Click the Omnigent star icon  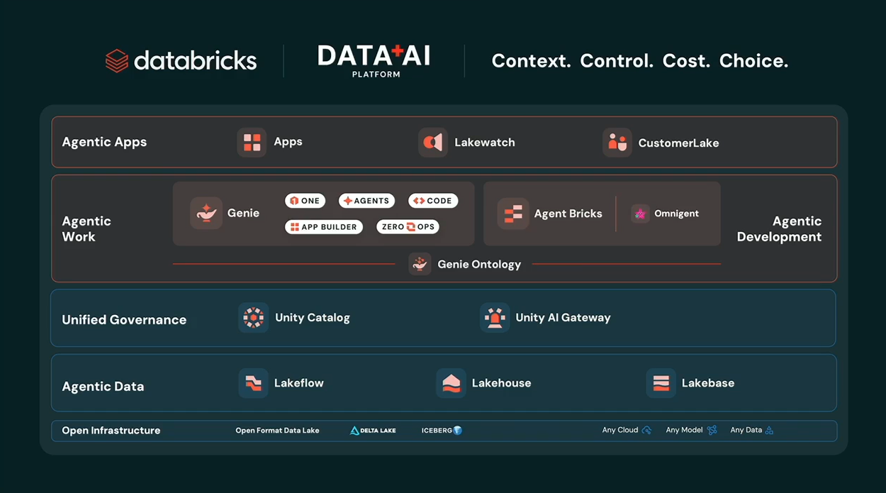tap(640, 214)
